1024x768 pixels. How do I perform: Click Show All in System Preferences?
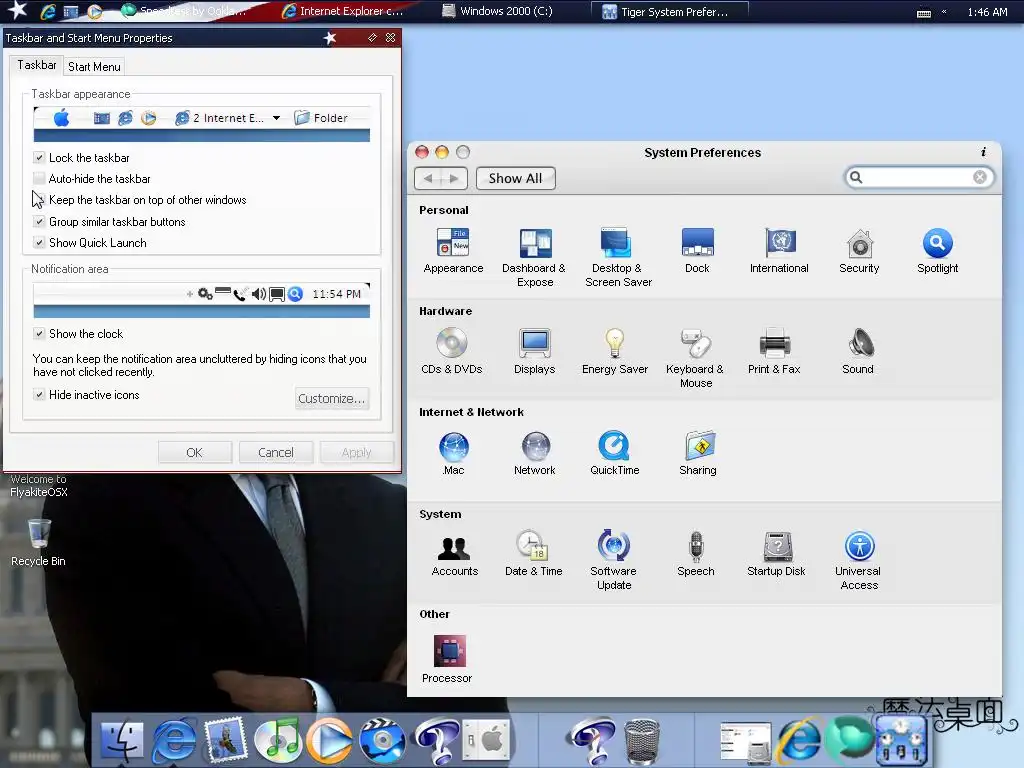[x=515, y=178]
